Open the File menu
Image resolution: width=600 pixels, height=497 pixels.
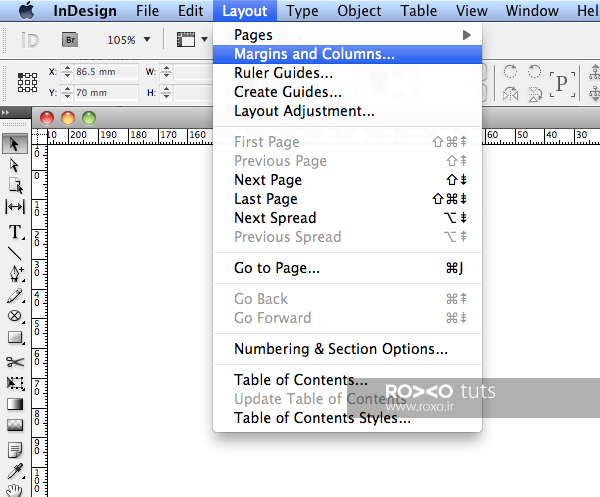pyautogui.click(x=147, y=11)
